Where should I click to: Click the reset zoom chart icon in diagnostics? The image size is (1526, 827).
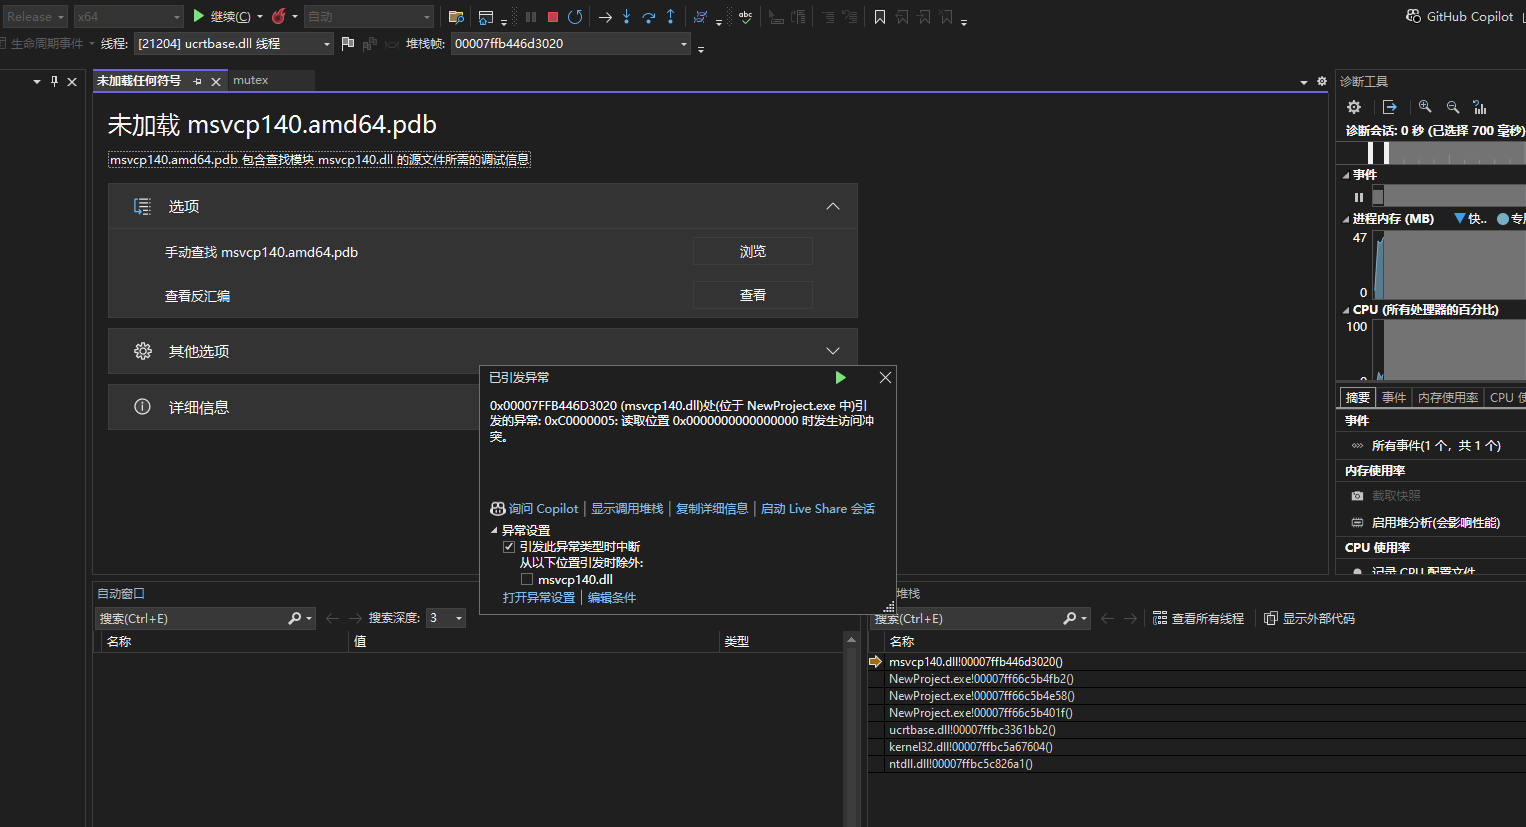click(x=1480, y=107)
